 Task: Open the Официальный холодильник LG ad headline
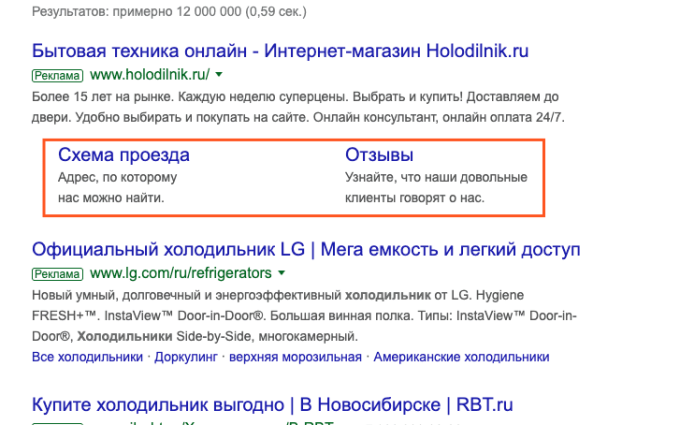pyautogui.click(x=306, y=250)
